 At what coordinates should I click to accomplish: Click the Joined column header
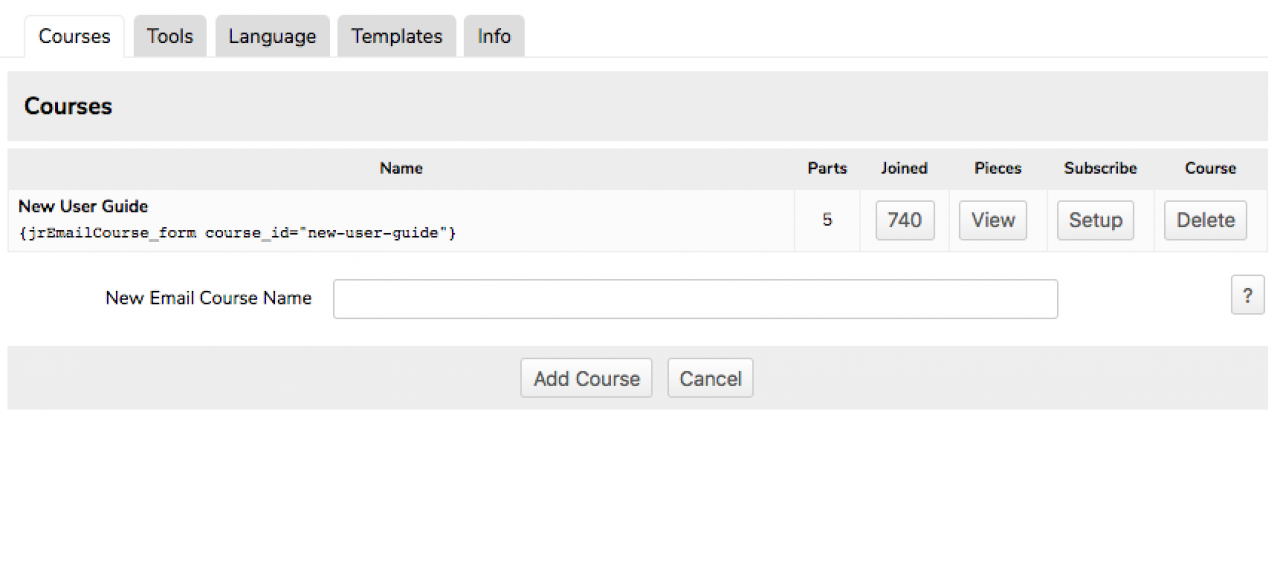[x=904, y=169]
